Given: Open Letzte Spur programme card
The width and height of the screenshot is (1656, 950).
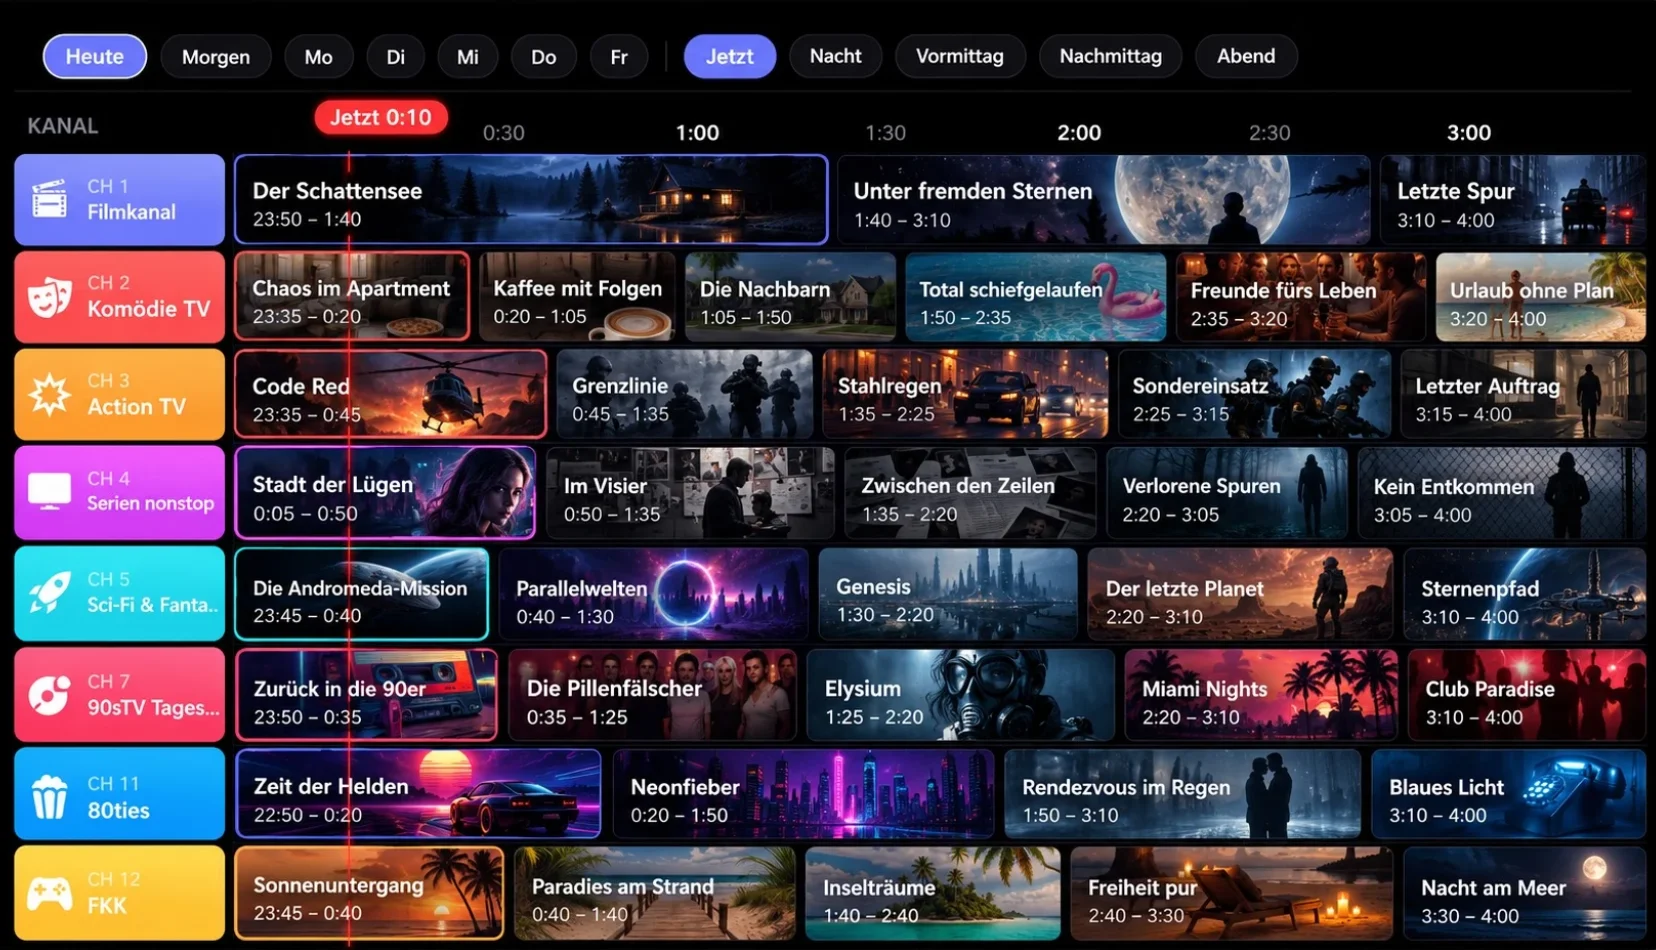Looking at the screenshot, I should tap(1513, 199).
